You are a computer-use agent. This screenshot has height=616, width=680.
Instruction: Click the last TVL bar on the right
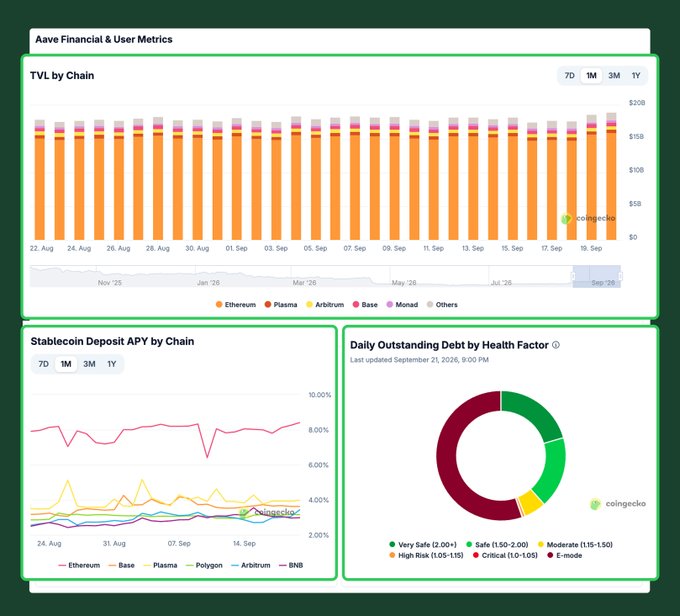611,176
